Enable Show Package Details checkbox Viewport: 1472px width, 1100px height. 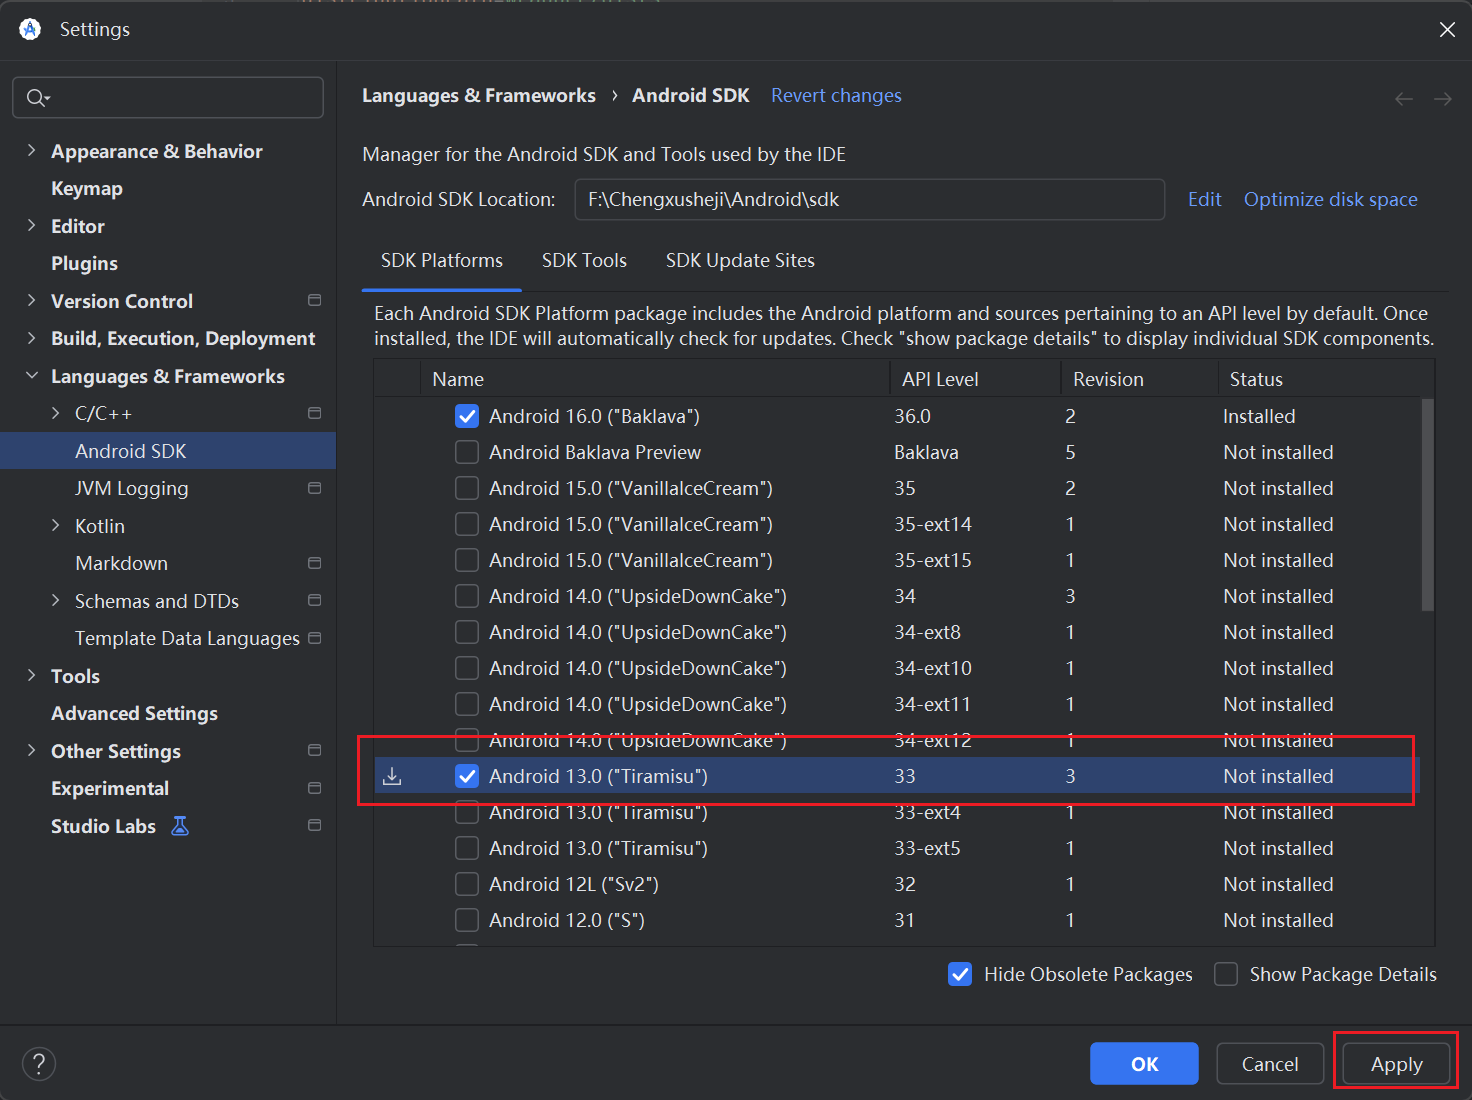1226,974
